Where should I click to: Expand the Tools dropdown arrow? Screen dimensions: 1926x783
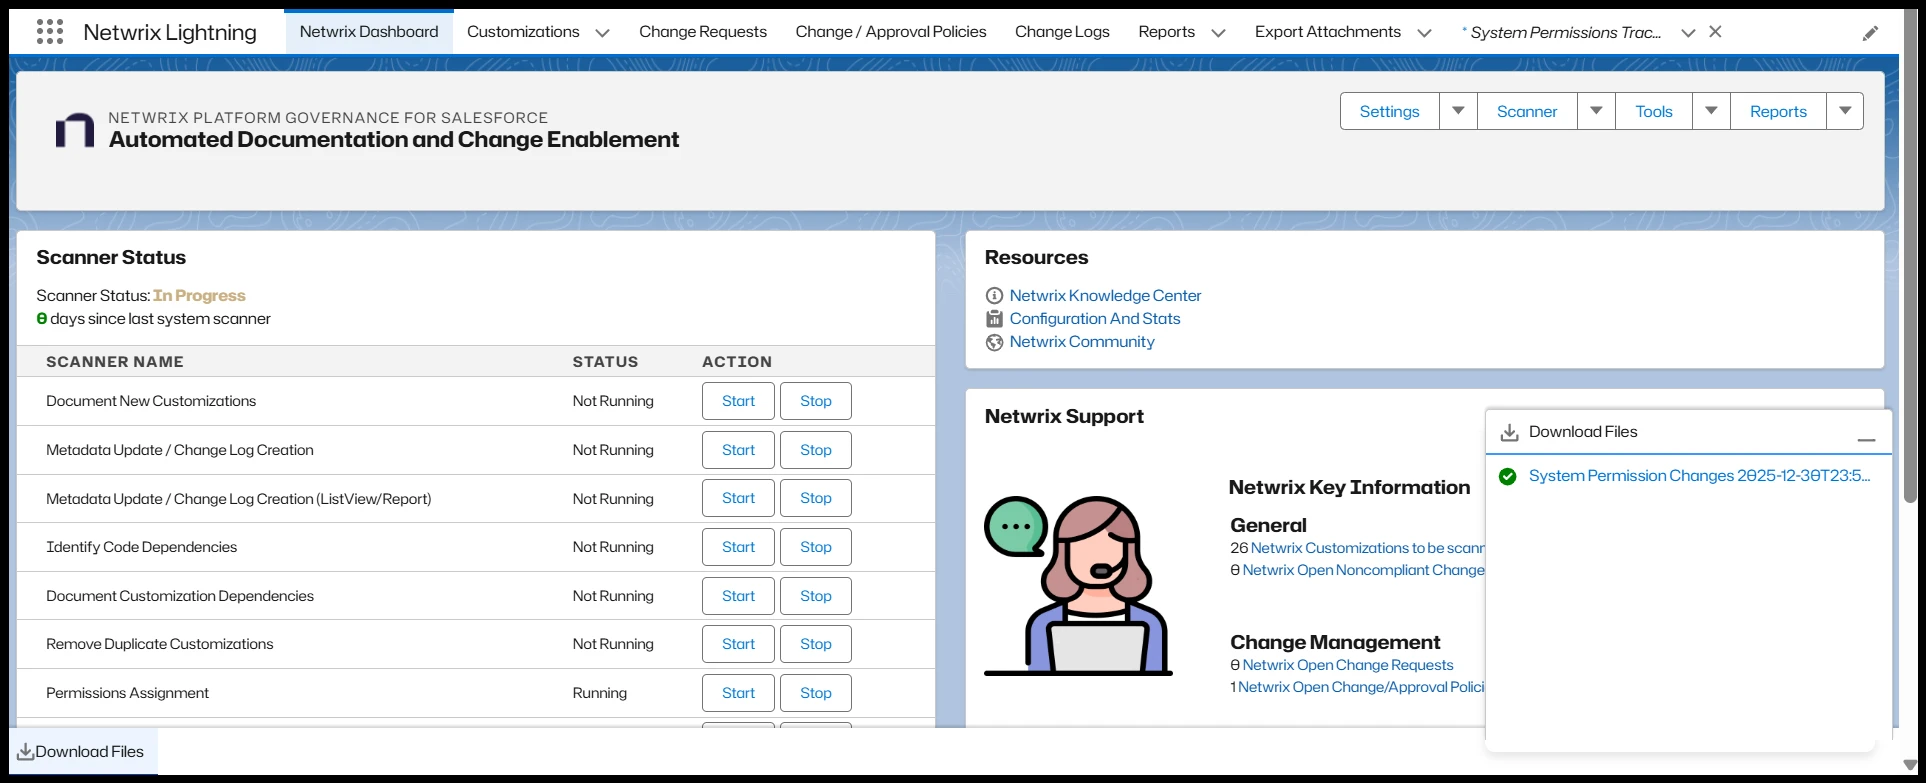coord(1711,111)
